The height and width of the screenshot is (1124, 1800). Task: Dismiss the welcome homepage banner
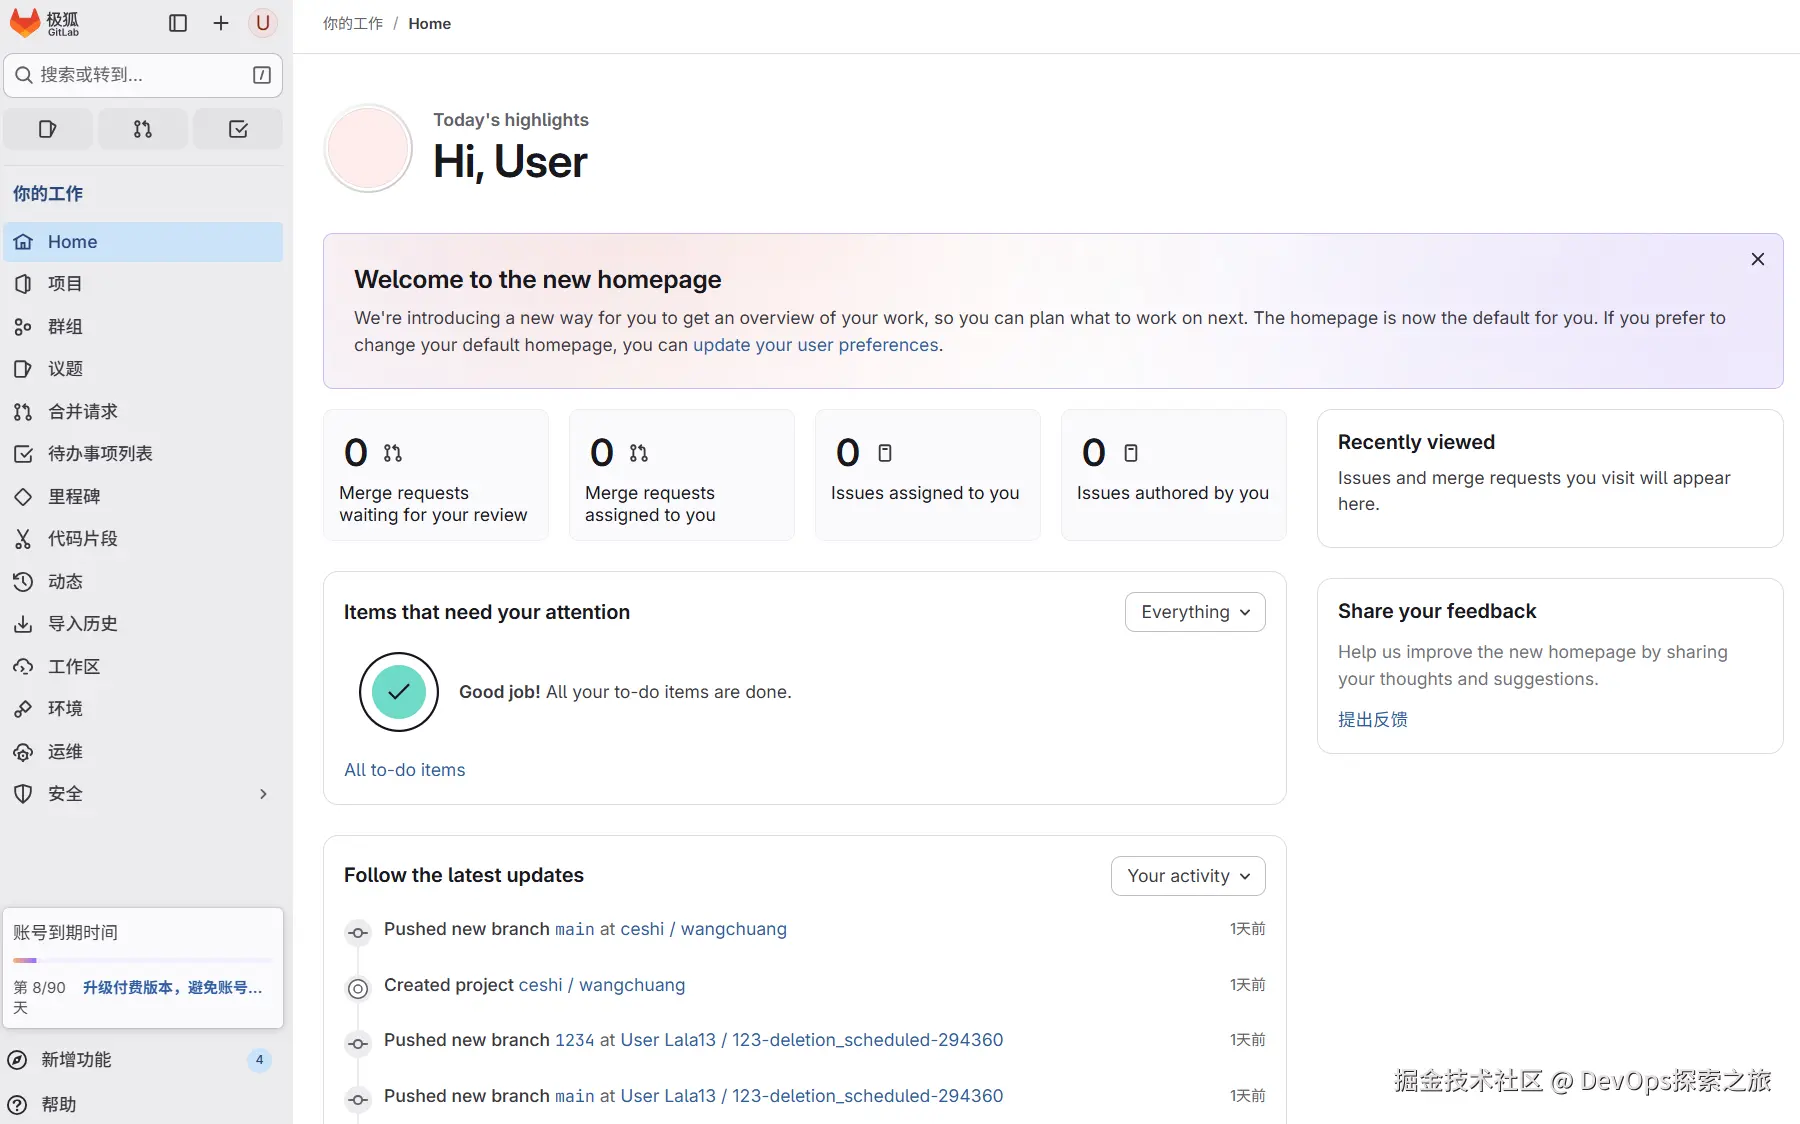click(1757, 259)
